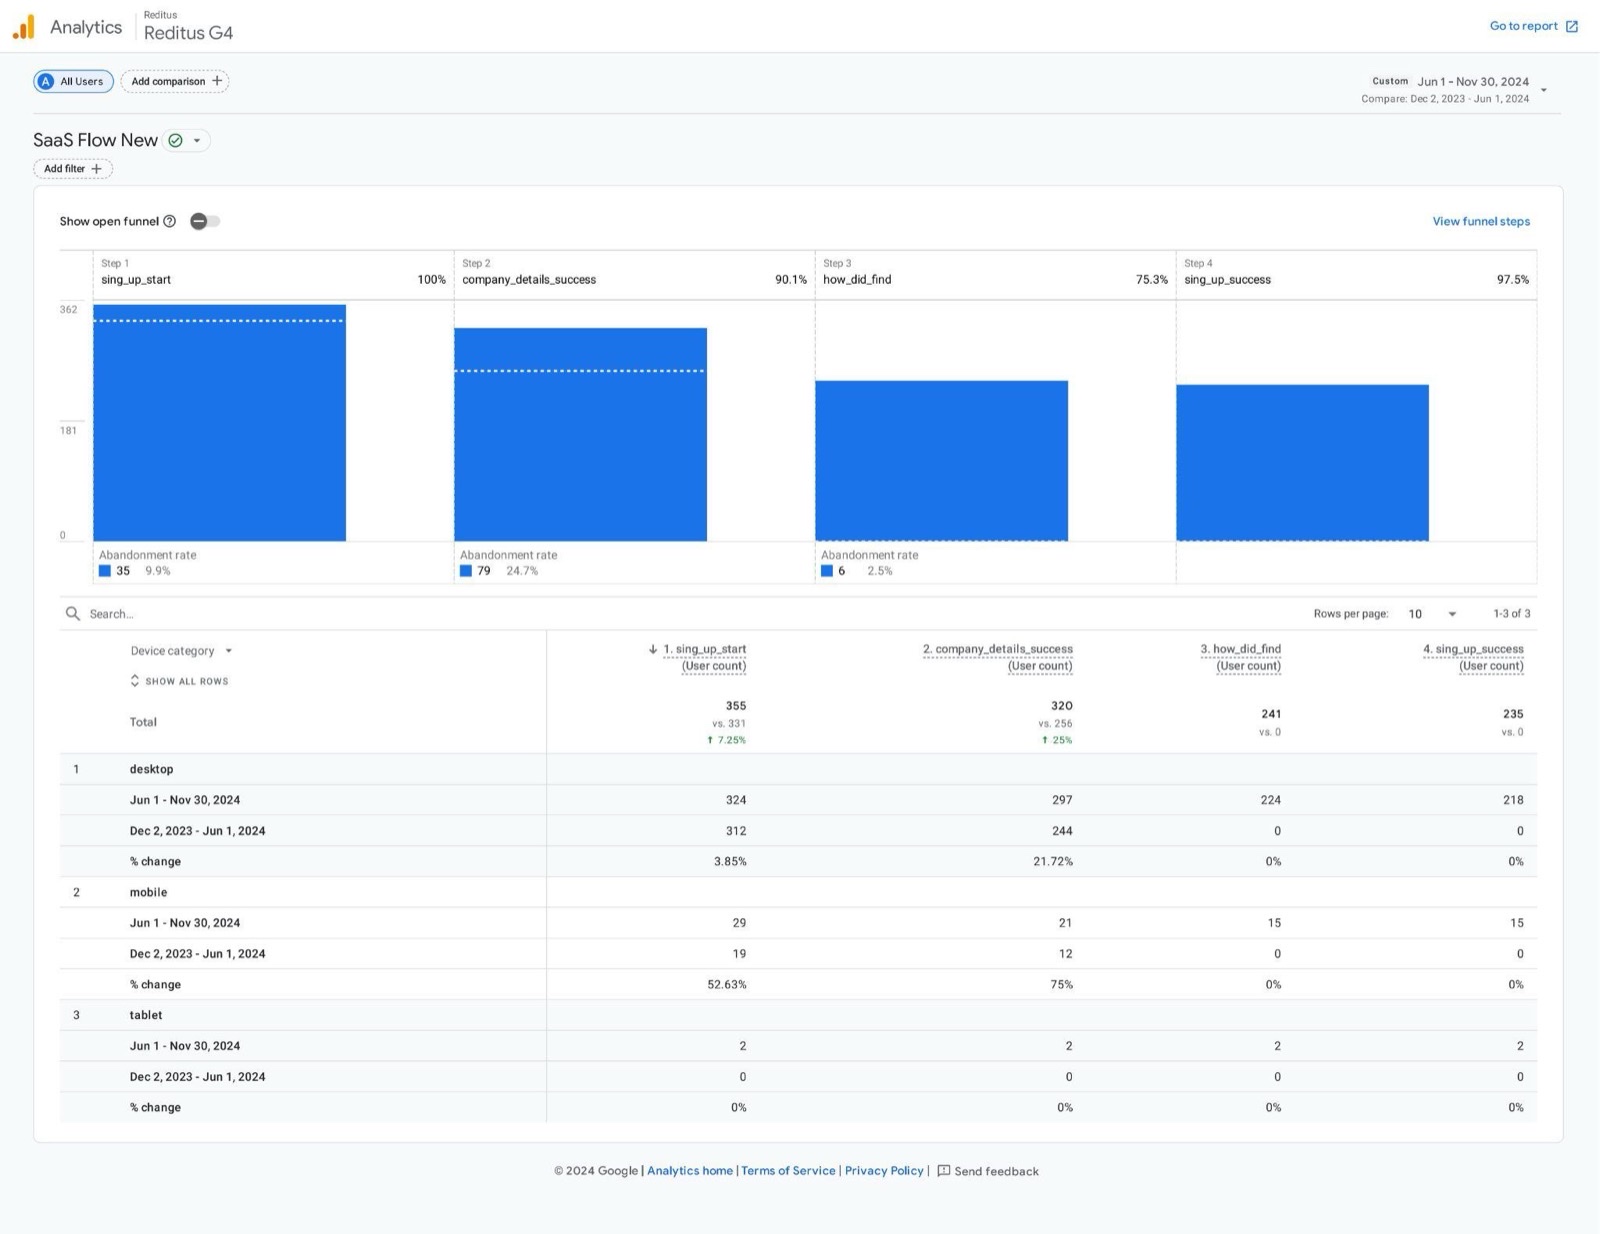Click the Send feedback icon in footer
Viewport: 1600px width, 1234px height.
coord(943,1170)
